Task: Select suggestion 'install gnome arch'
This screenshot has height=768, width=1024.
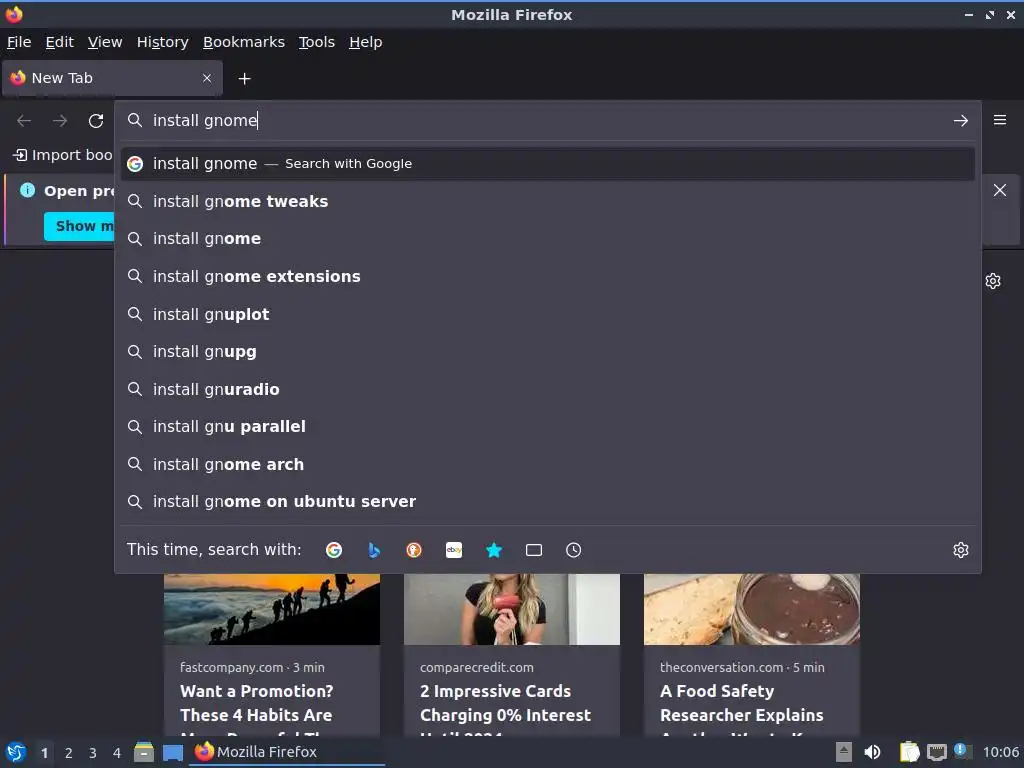Action: tap(547, 464)
